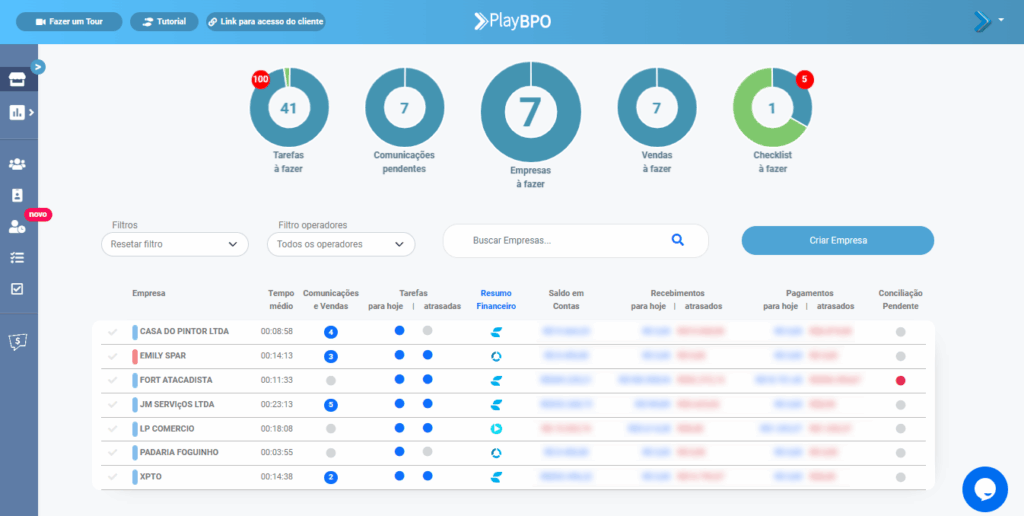Click the red color tag on EMILY SPAR
Image resolution: width=1024 pixels, height=516 pixels.
(x=135, y=356)
